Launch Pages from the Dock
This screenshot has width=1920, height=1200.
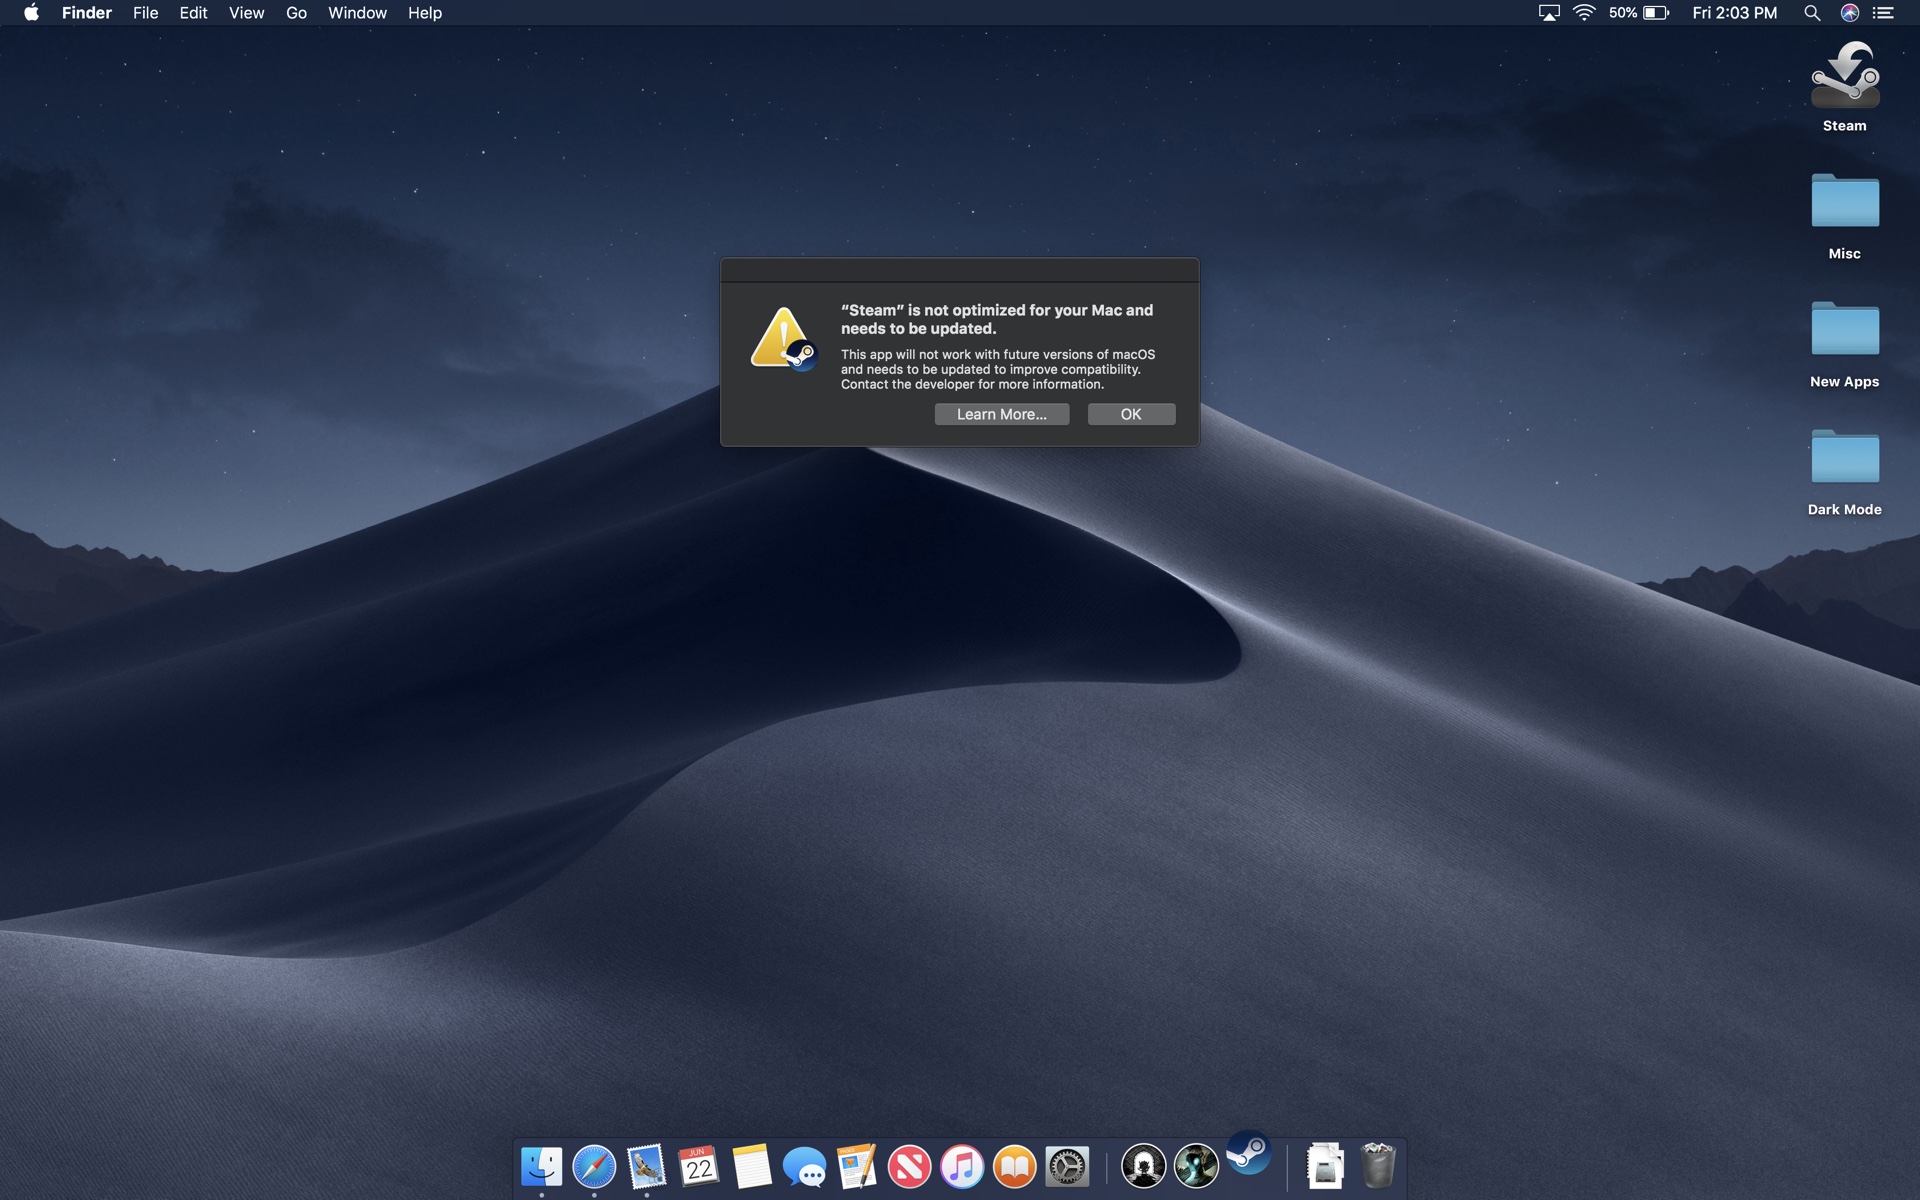857,1166
